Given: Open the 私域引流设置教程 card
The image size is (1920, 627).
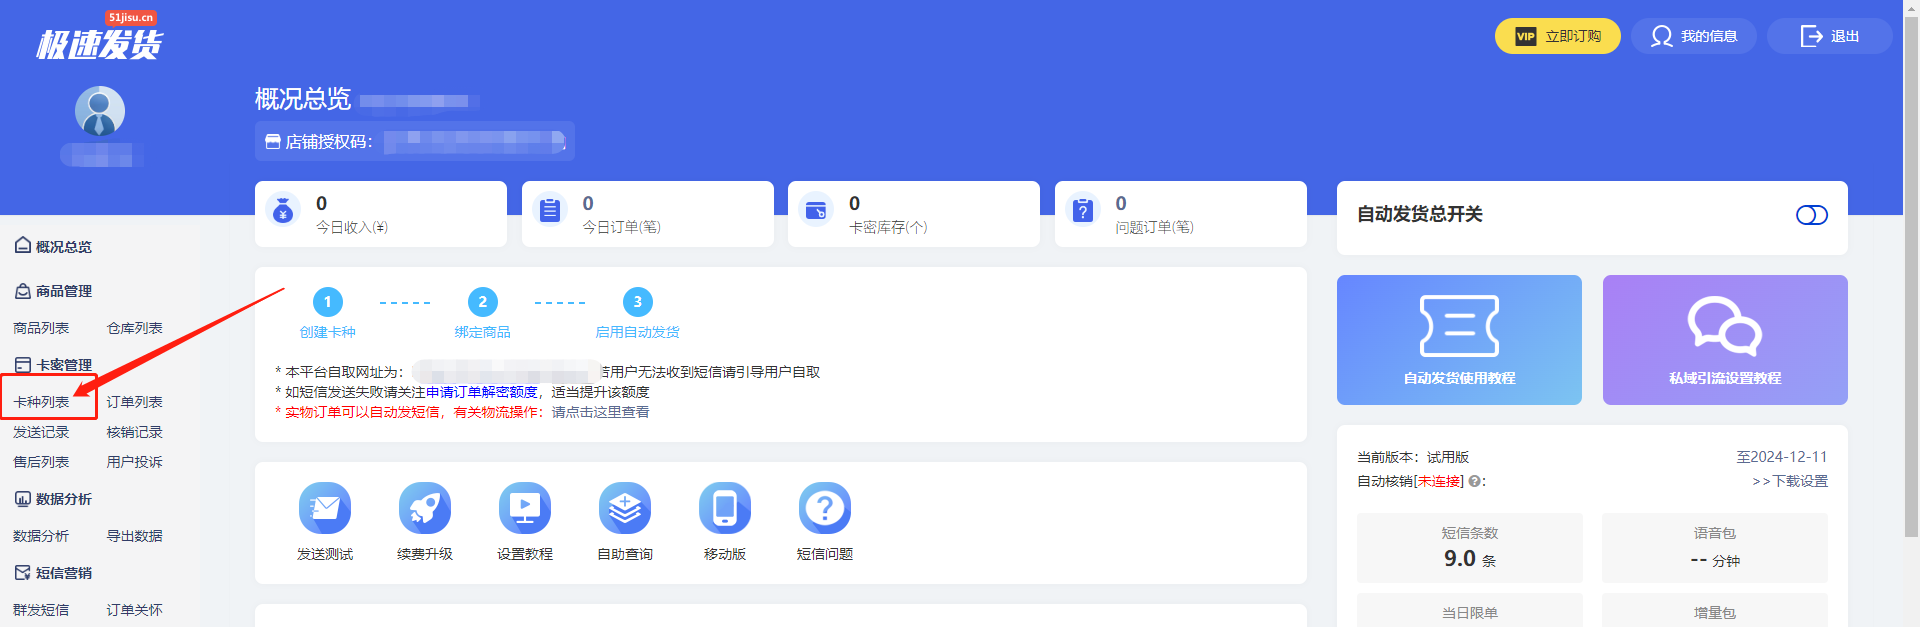Looking at the screenshot, I should point(1725,340).
